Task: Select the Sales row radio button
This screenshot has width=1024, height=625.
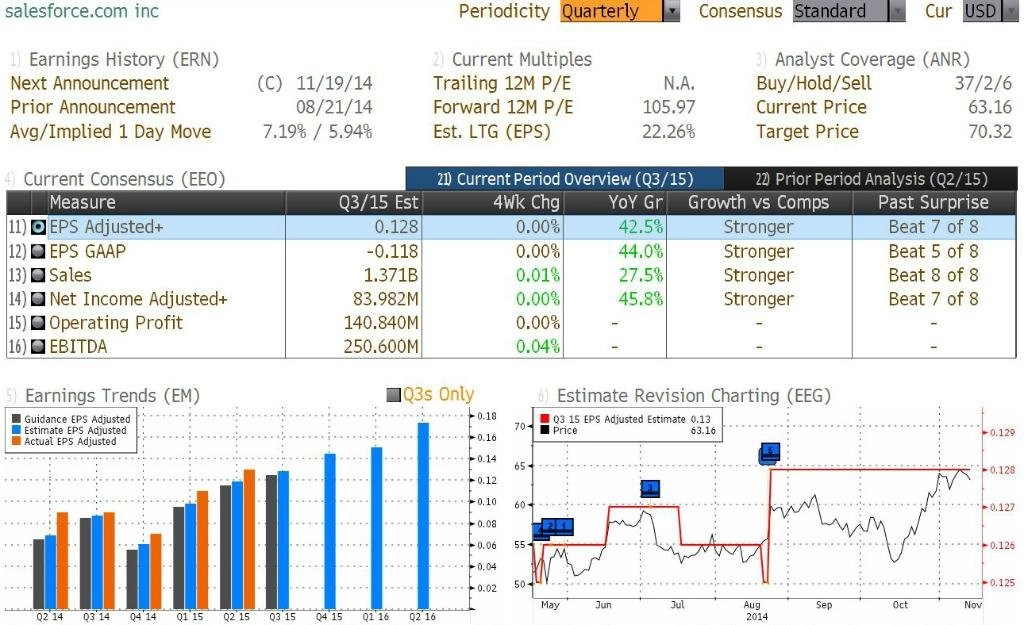Action: point(39,276)
